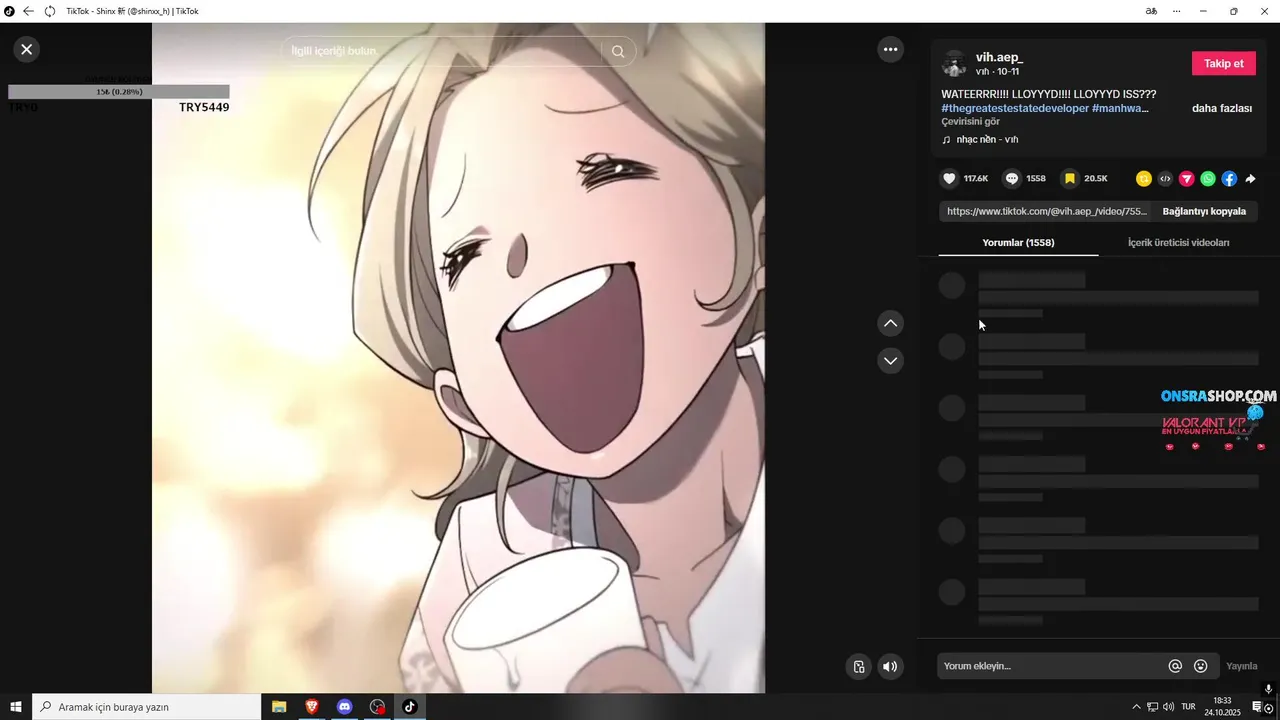Open Brave browser from taskbar
Image resolution: width=1280 pixels, height=720 pixels.
[x=312, y=707]
